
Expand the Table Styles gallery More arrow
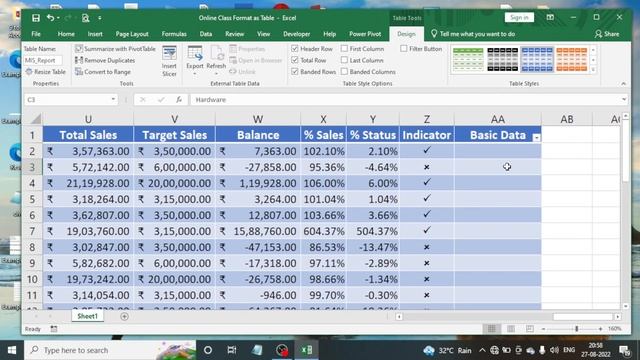tap(593, 70)
